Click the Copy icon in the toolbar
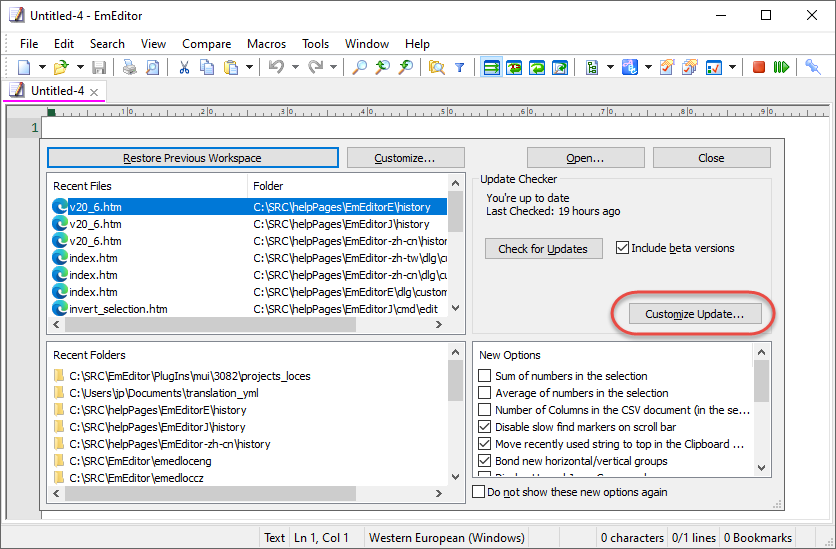The height and width of the screenshot is (549, 836). point(207,68)
